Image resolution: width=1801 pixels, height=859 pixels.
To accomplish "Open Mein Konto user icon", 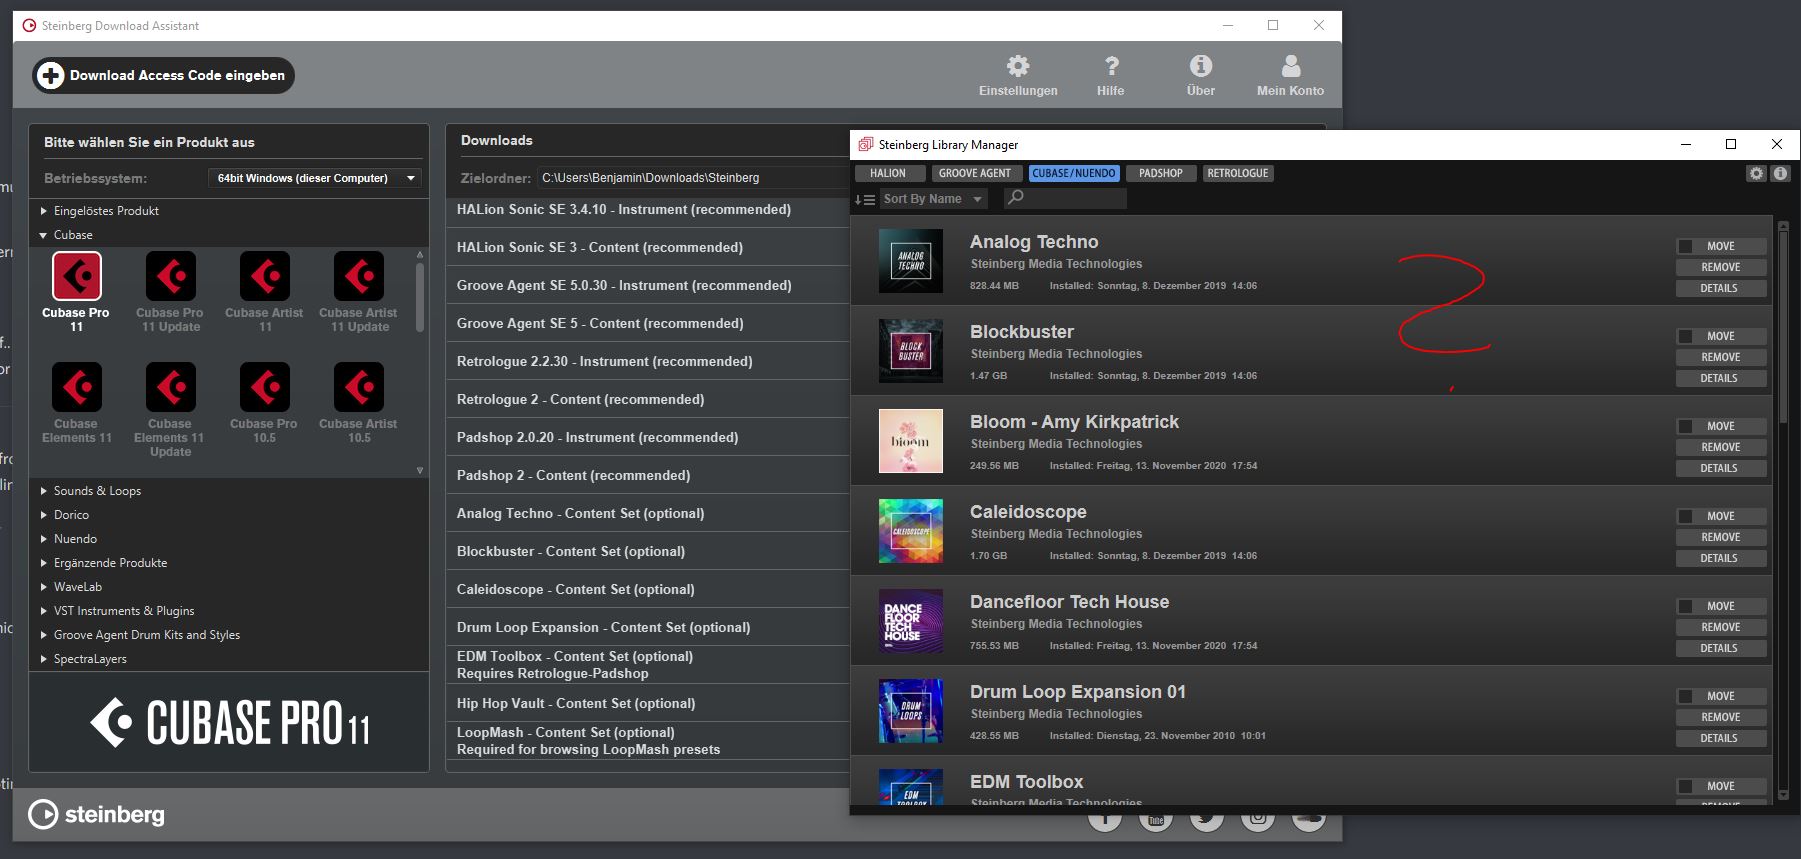I will tap(1291, 66).
